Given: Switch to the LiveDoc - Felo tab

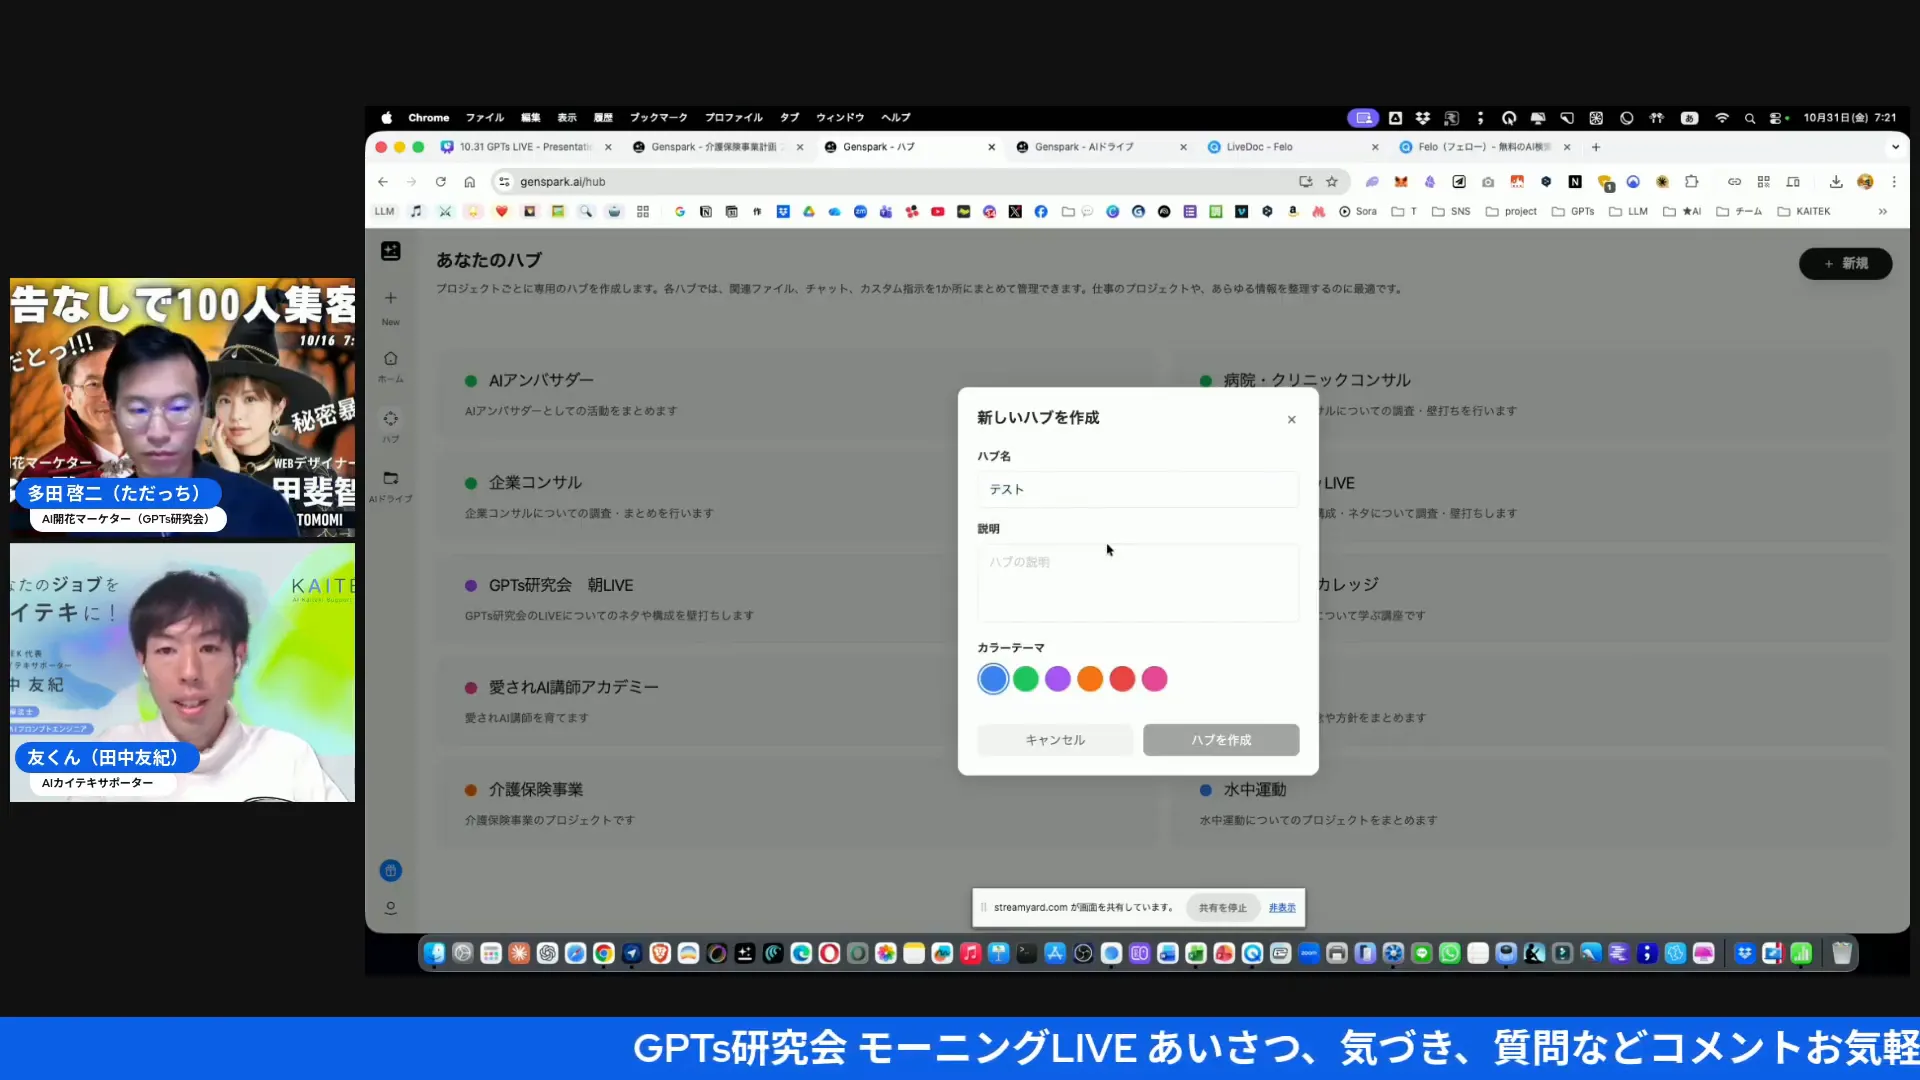Looking at the screenshot, I should click(x=1260, y=146).
